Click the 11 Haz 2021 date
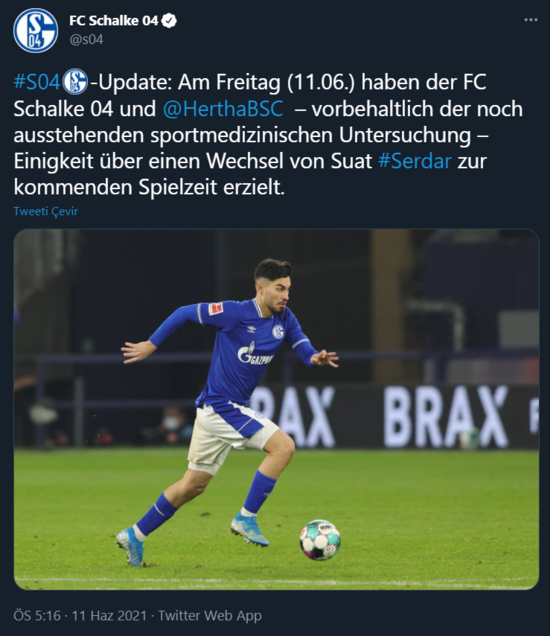Viewport: 550px width, 636px height. (x=109, y=615)
